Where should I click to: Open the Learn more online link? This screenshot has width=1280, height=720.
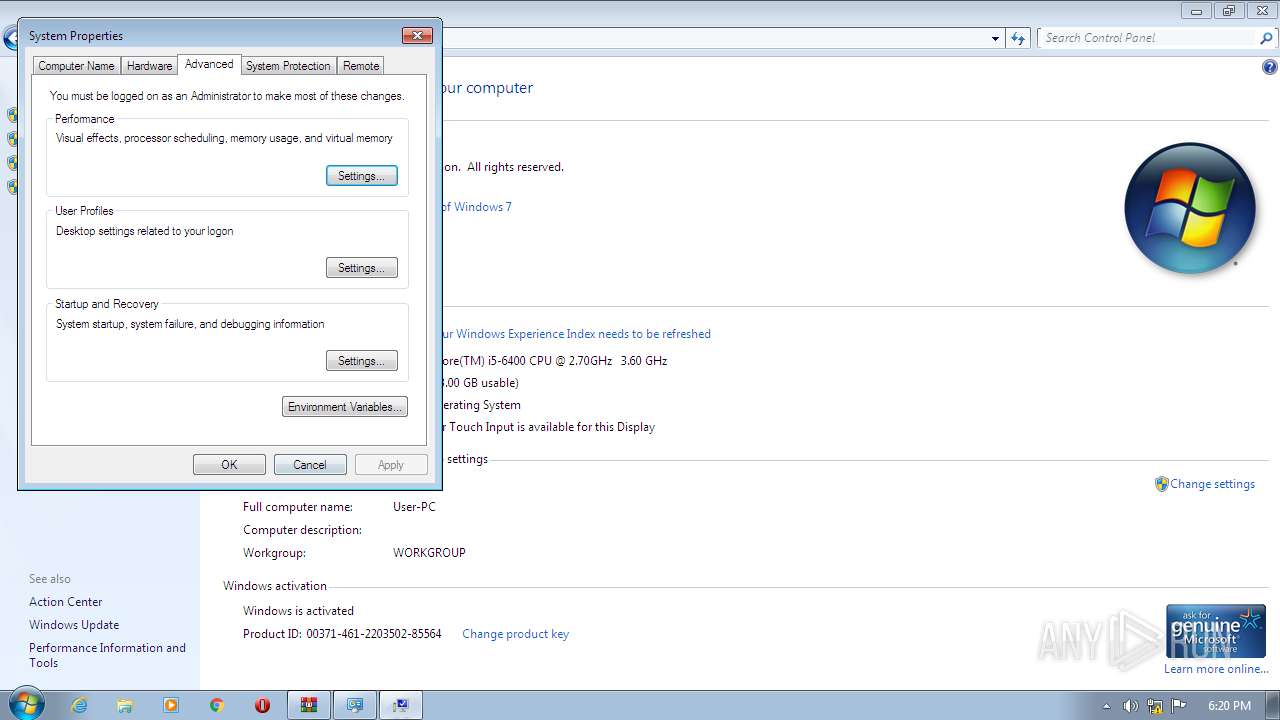pos(1216,669)
